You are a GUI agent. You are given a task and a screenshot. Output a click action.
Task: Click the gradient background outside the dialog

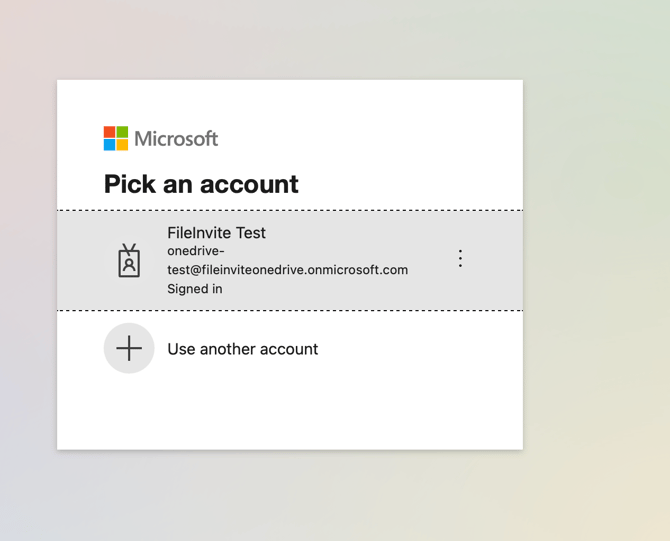pos(600,300)
